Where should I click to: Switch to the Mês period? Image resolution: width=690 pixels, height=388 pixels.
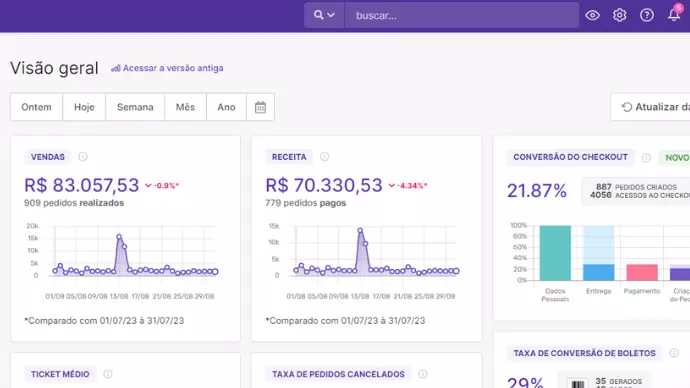tap(185, 107)
